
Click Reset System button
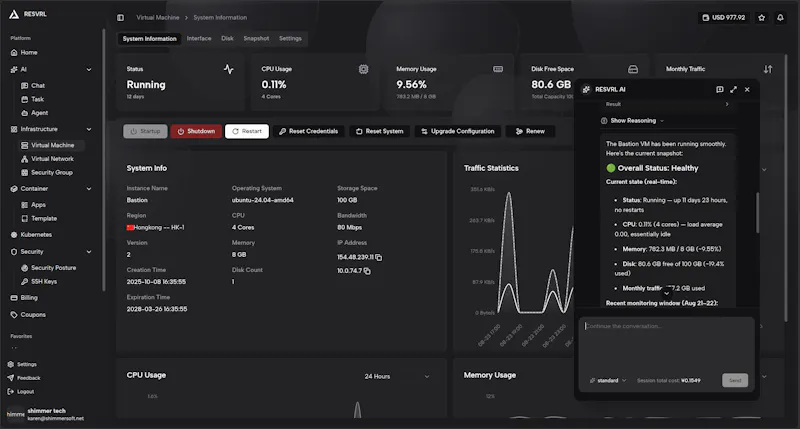(380, 132)
